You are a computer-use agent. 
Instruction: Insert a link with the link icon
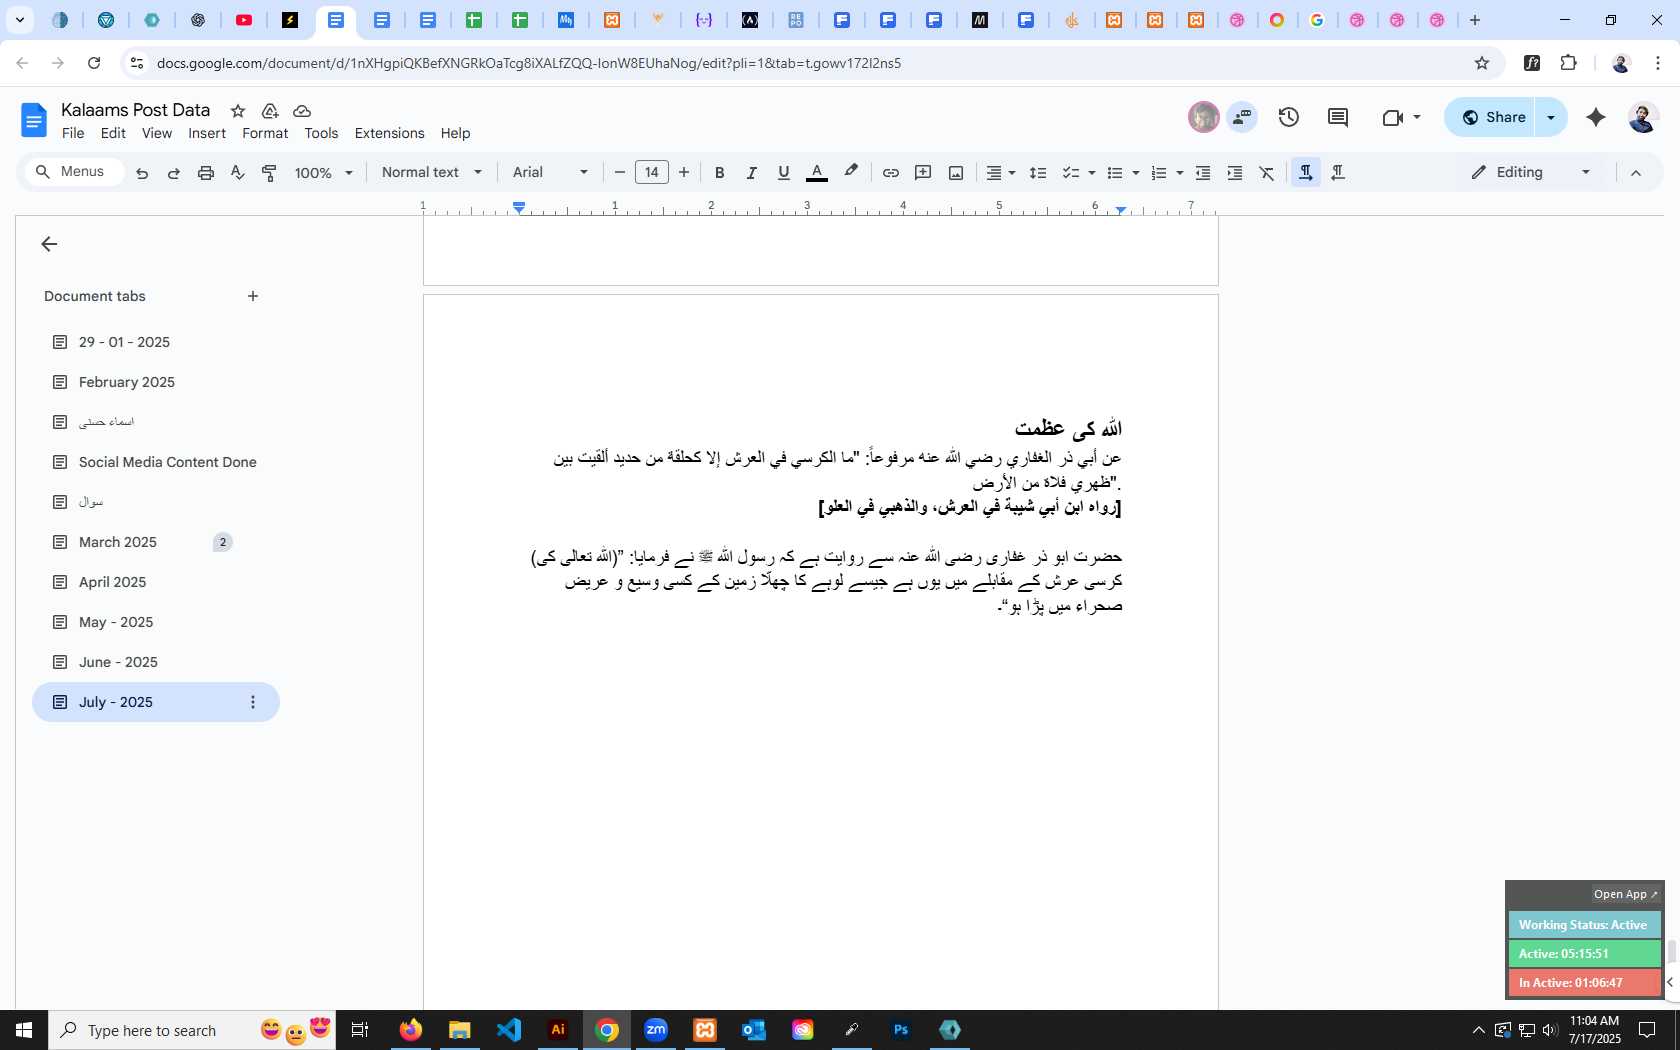point(890,173)
